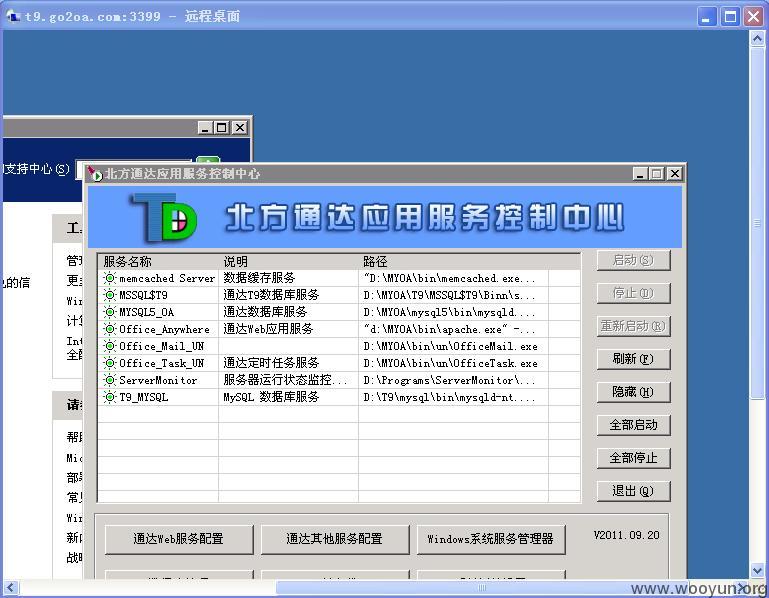Click the V2011.09.20 version label
This screenshot has width=769, height=598.
(x=626, y=535)
